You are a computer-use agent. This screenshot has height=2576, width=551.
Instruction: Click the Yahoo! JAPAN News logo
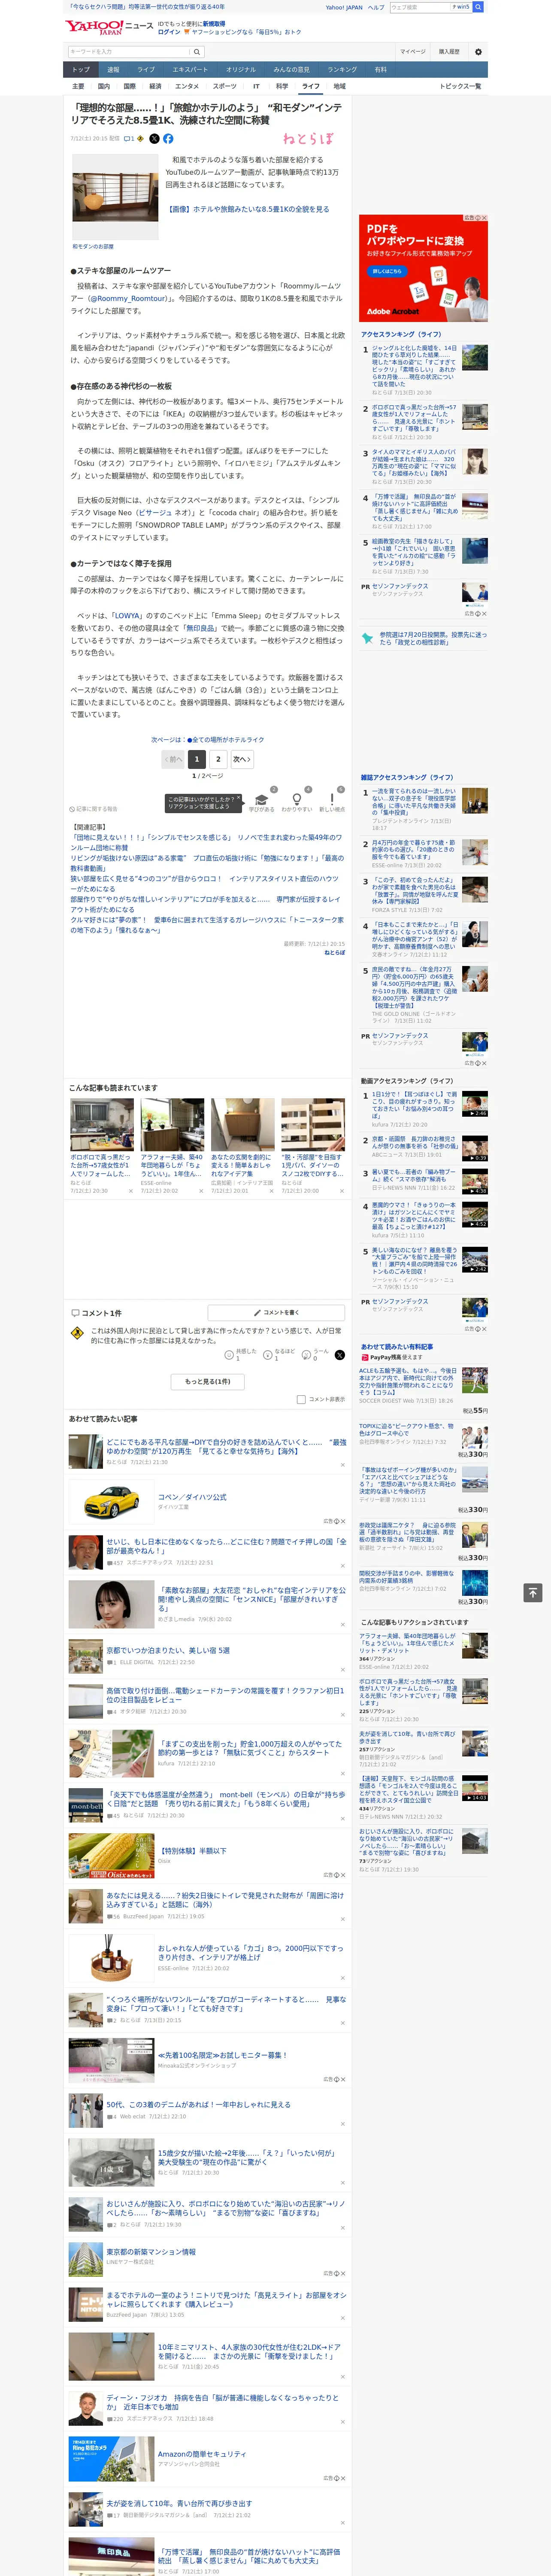[x=109, y=27]
